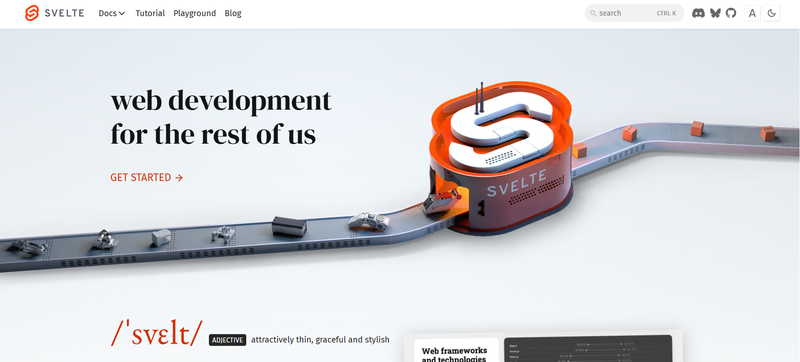This screenshot has height=362, width=800.
Task: Click the Svelte machine hero illustration
Action: [501, 158]
